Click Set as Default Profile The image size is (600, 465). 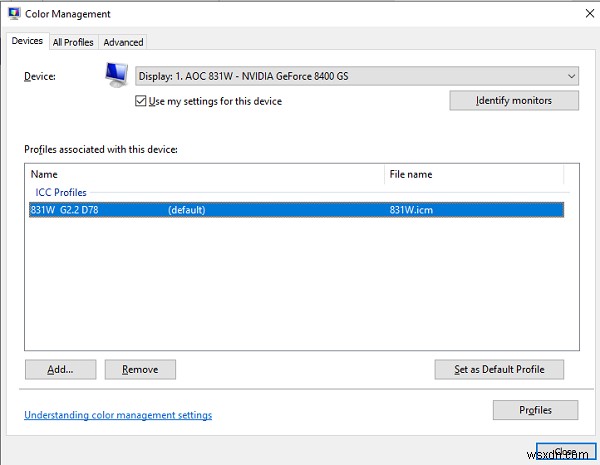coord(499,369)
